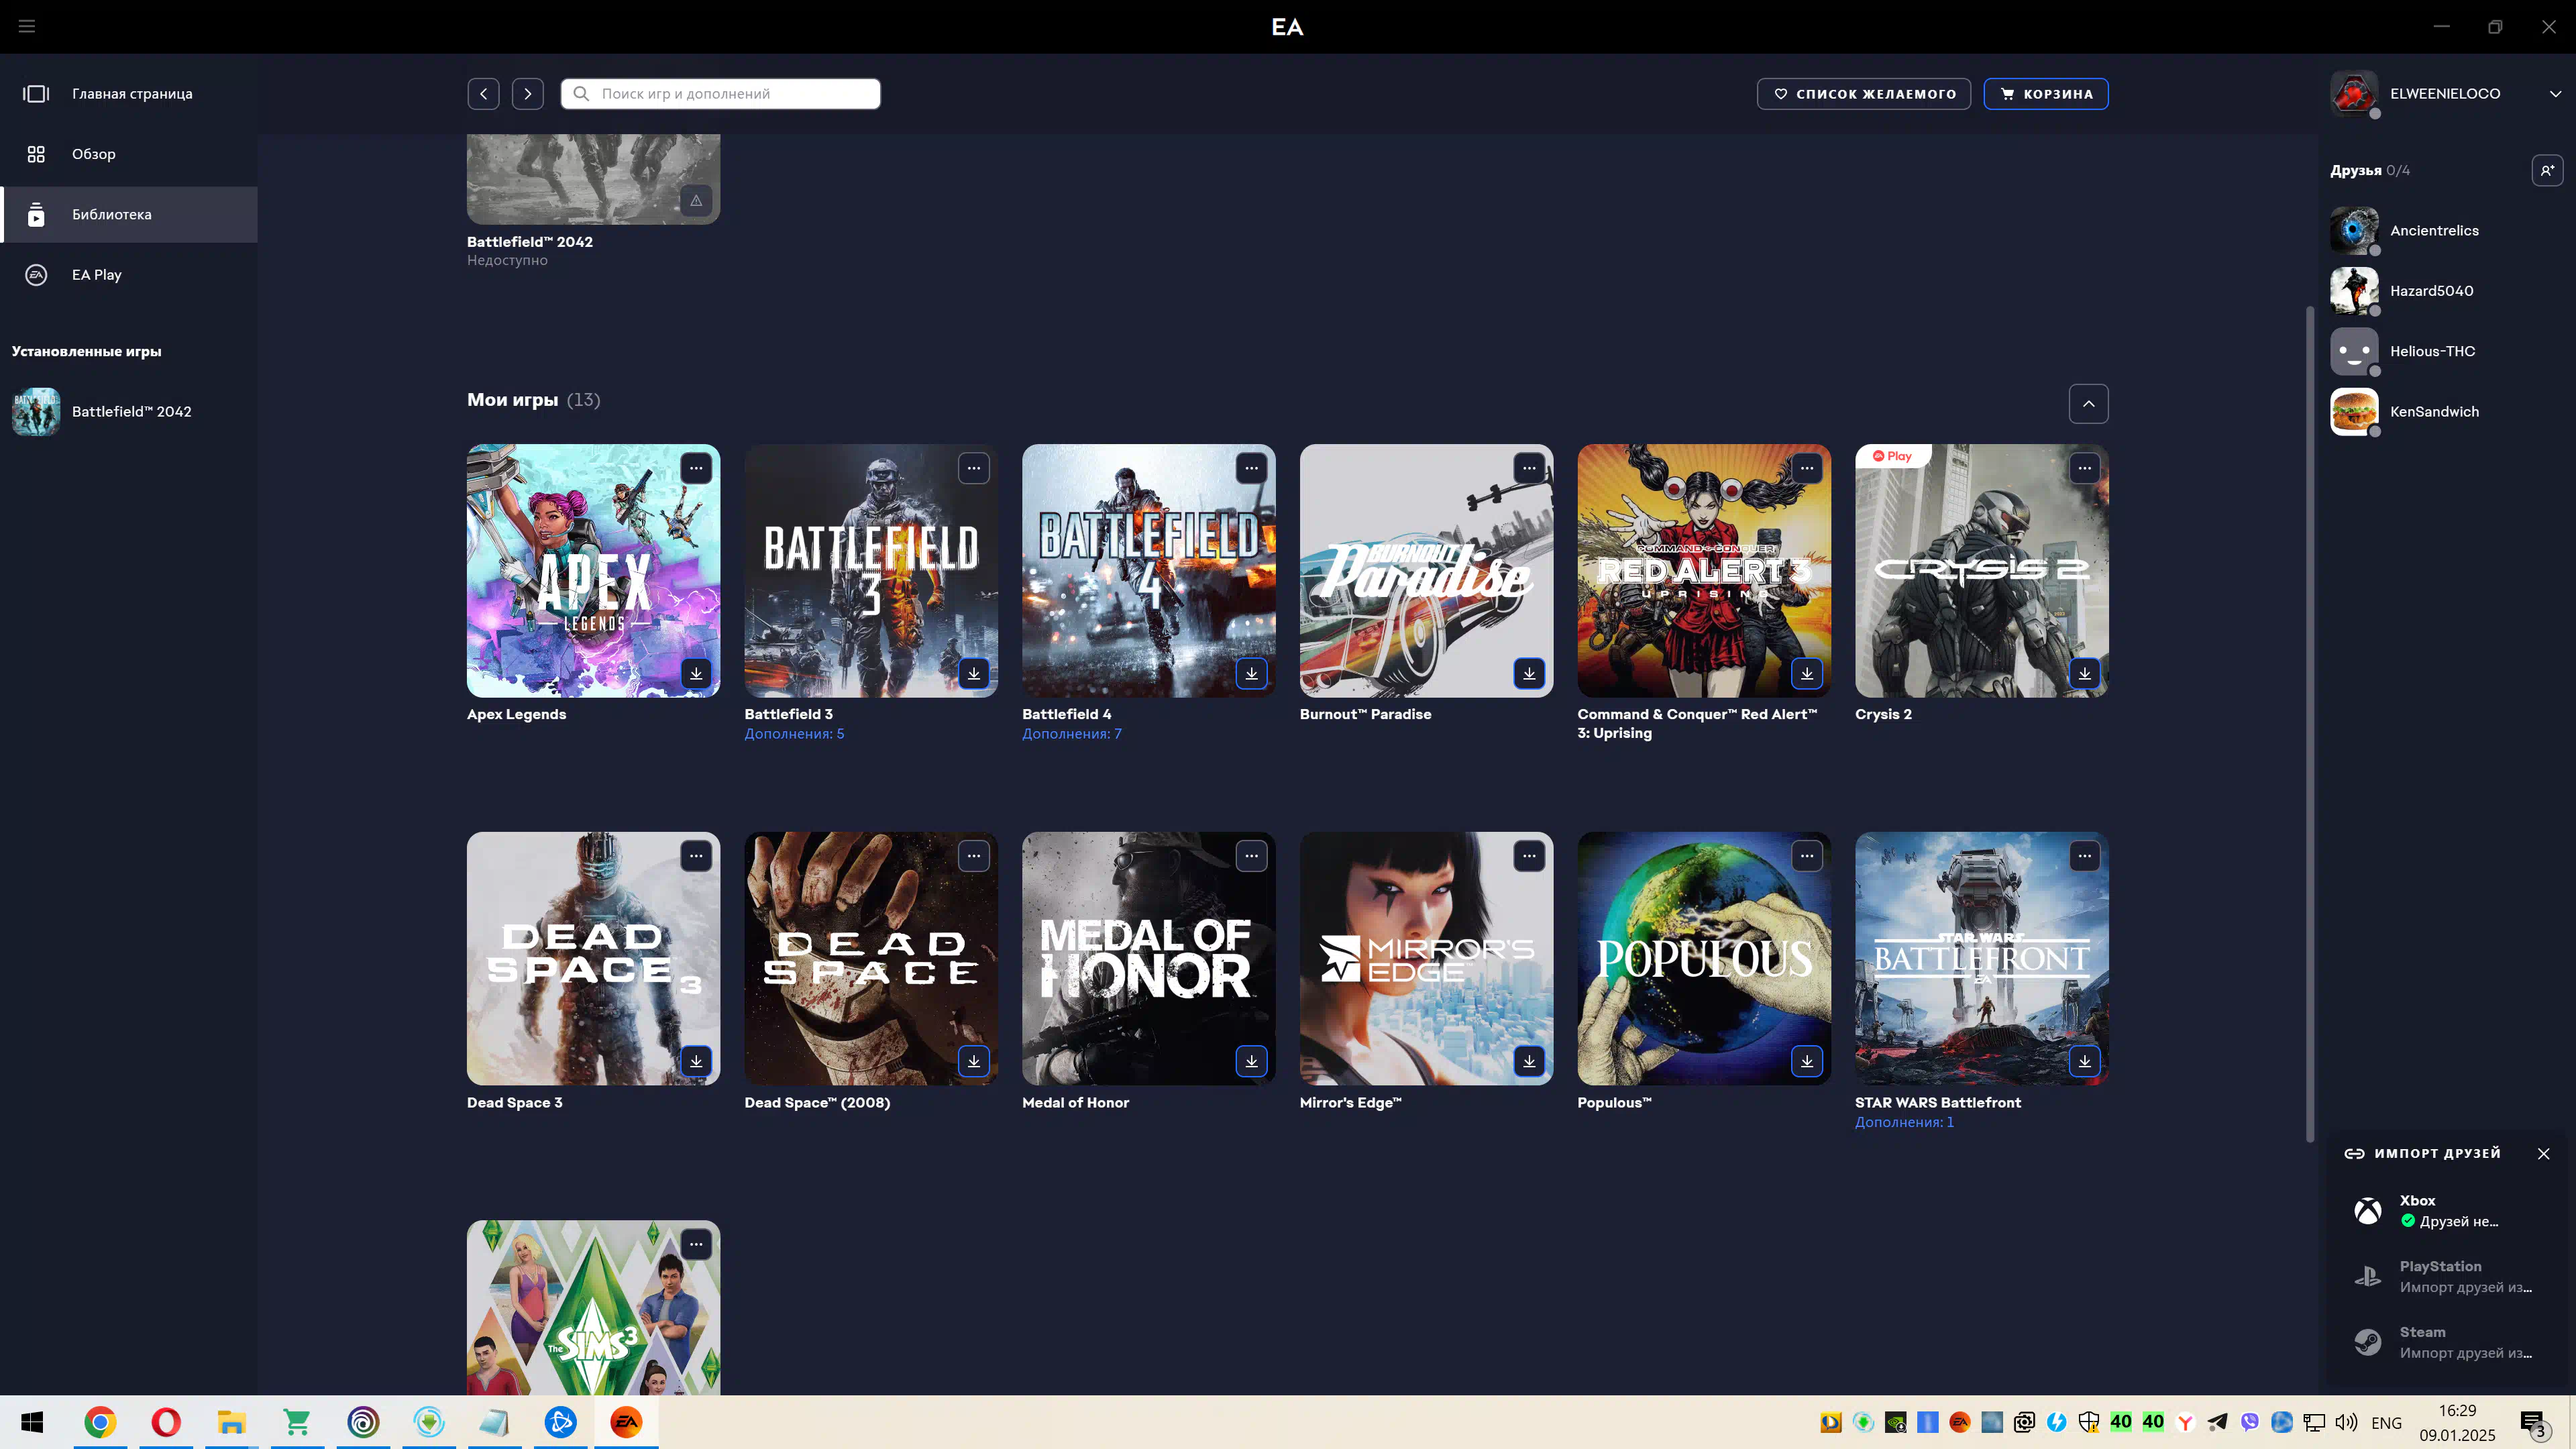
Task: Download Medal of Honor
Action: click(1251, 1061)
